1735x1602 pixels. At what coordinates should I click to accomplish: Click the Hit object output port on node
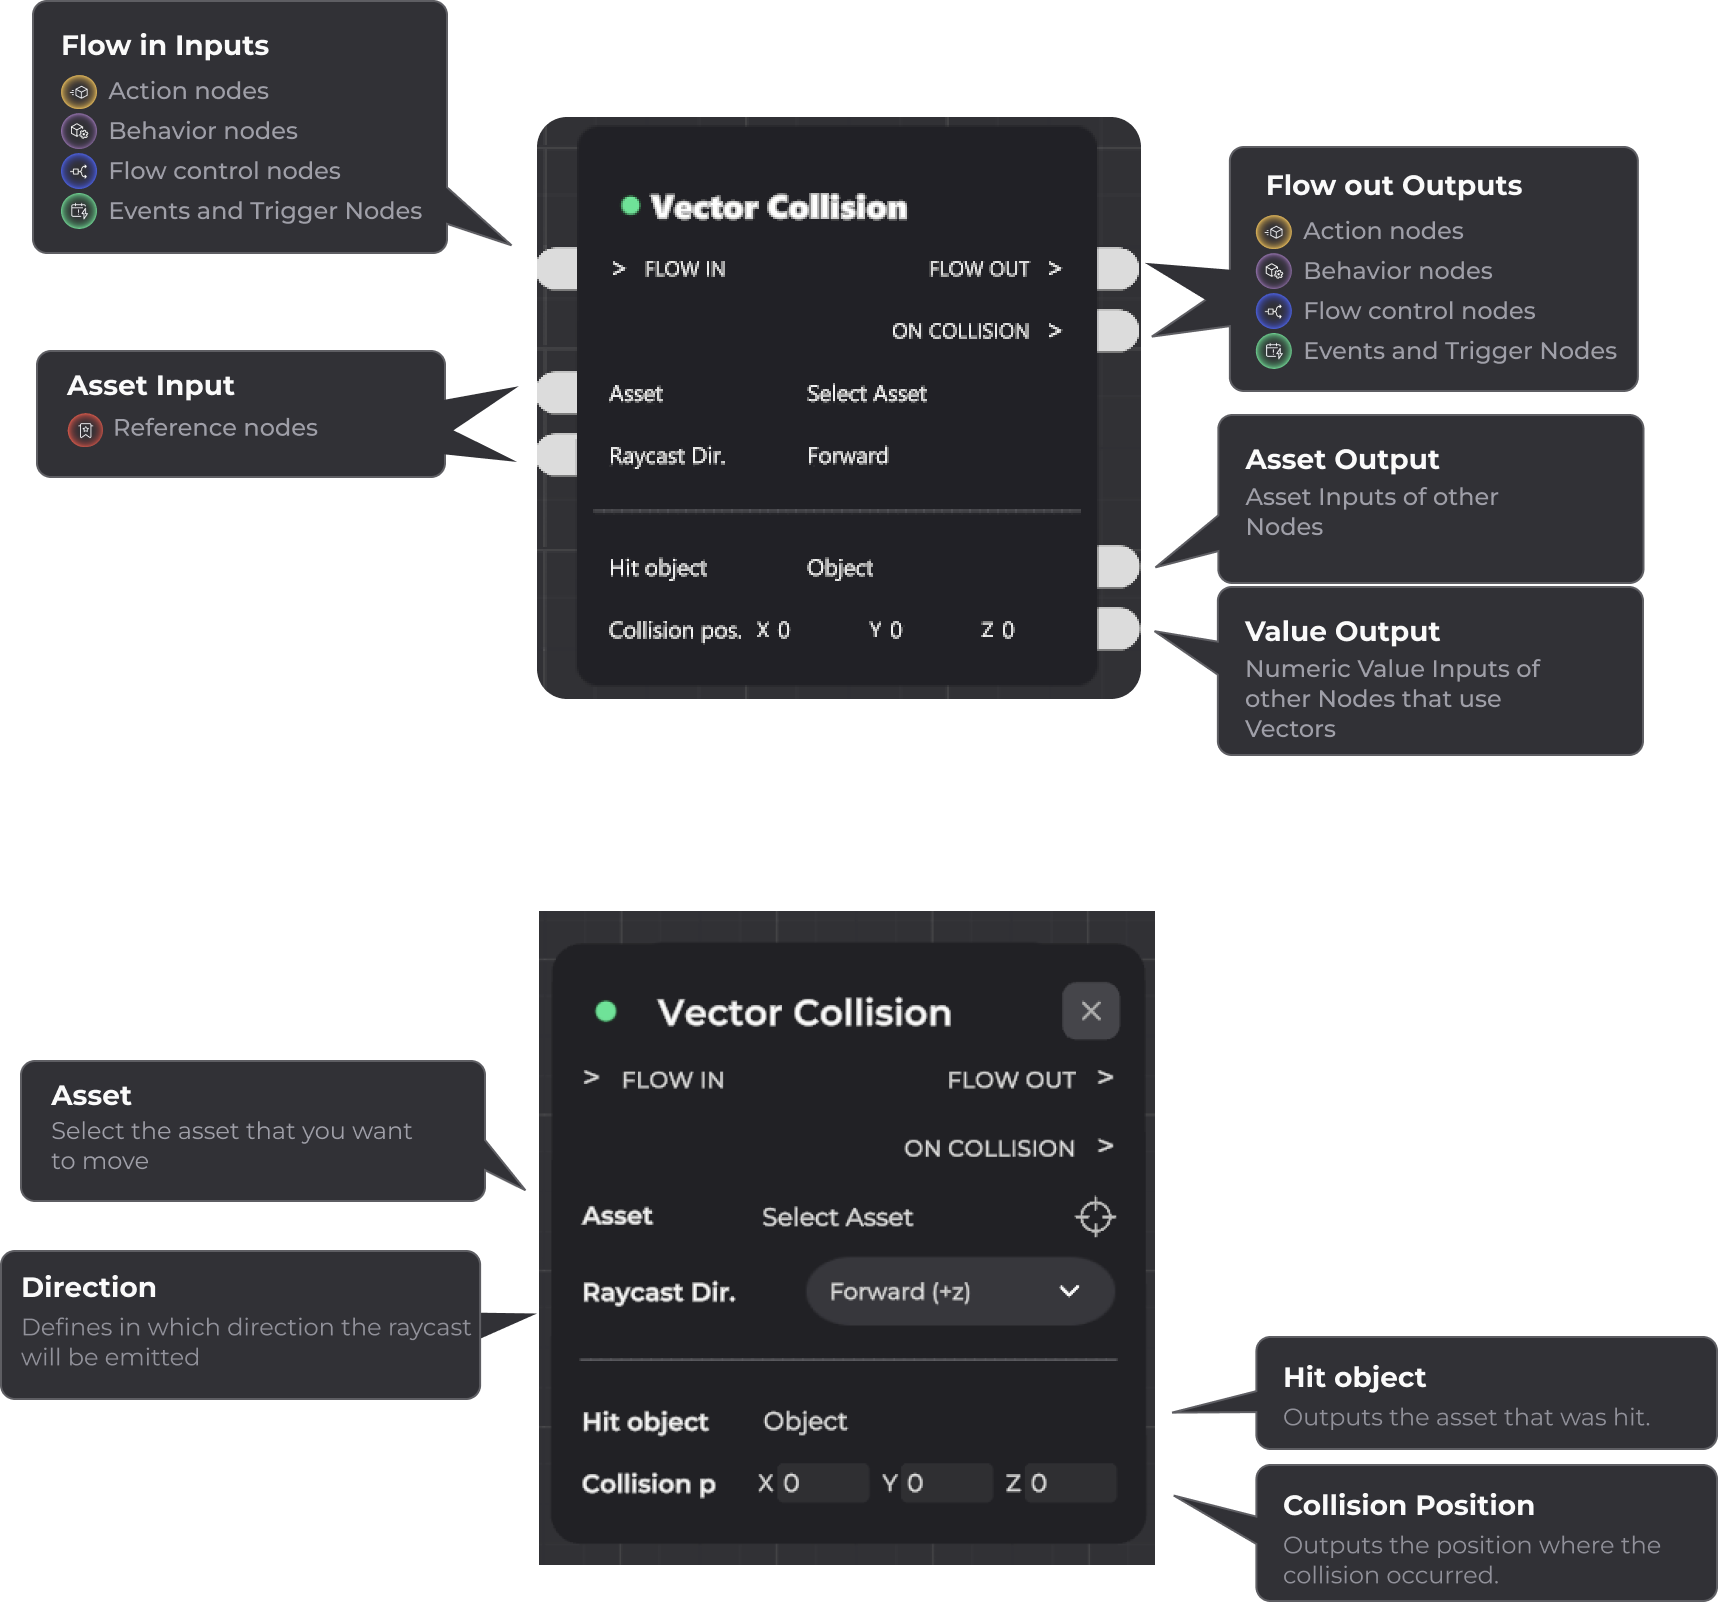[x=1118, y=567]
